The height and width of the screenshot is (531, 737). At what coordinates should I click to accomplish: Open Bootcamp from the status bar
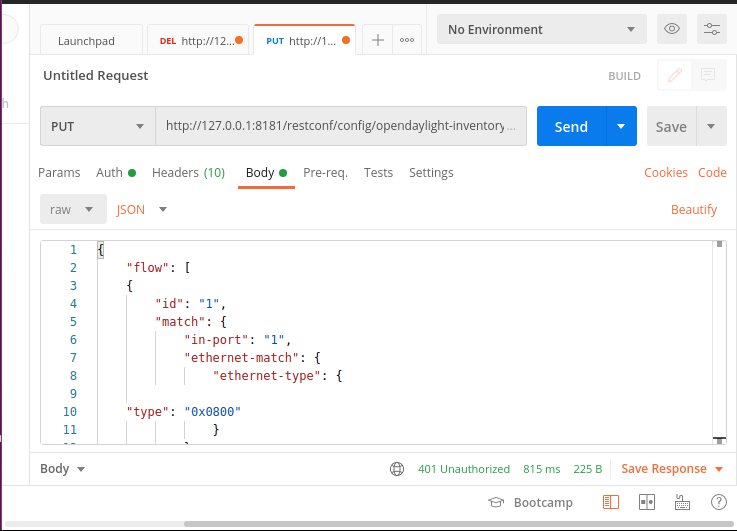530,502
